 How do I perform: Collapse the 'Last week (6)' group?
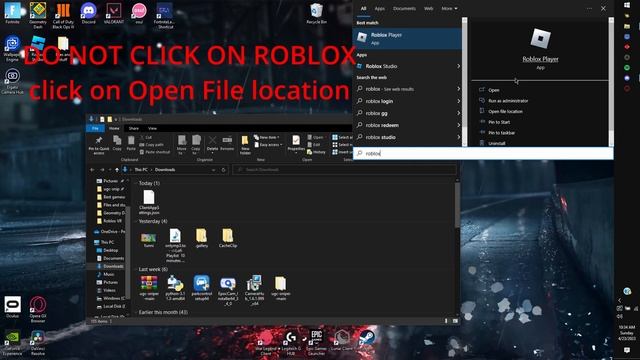[x=136, y=269]
